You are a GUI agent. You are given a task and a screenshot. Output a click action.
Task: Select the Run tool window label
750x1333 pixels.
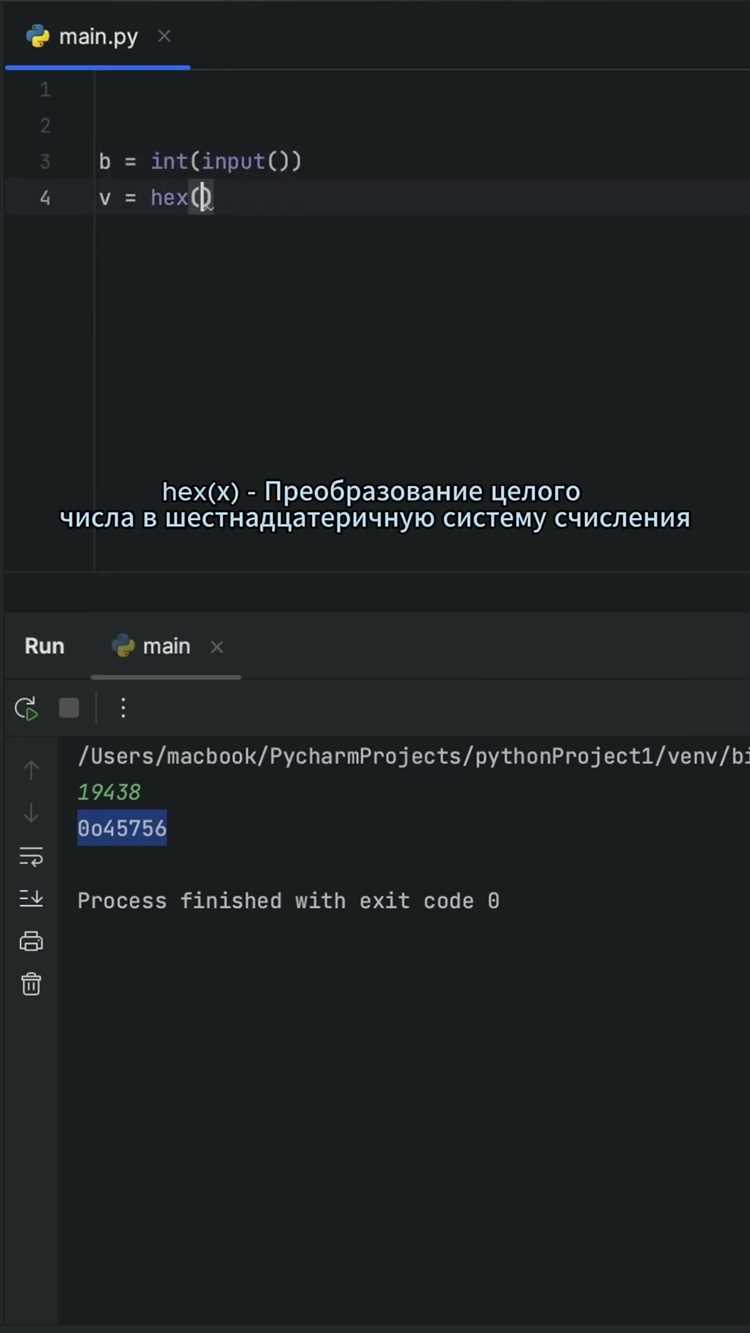tap(44, 646)
